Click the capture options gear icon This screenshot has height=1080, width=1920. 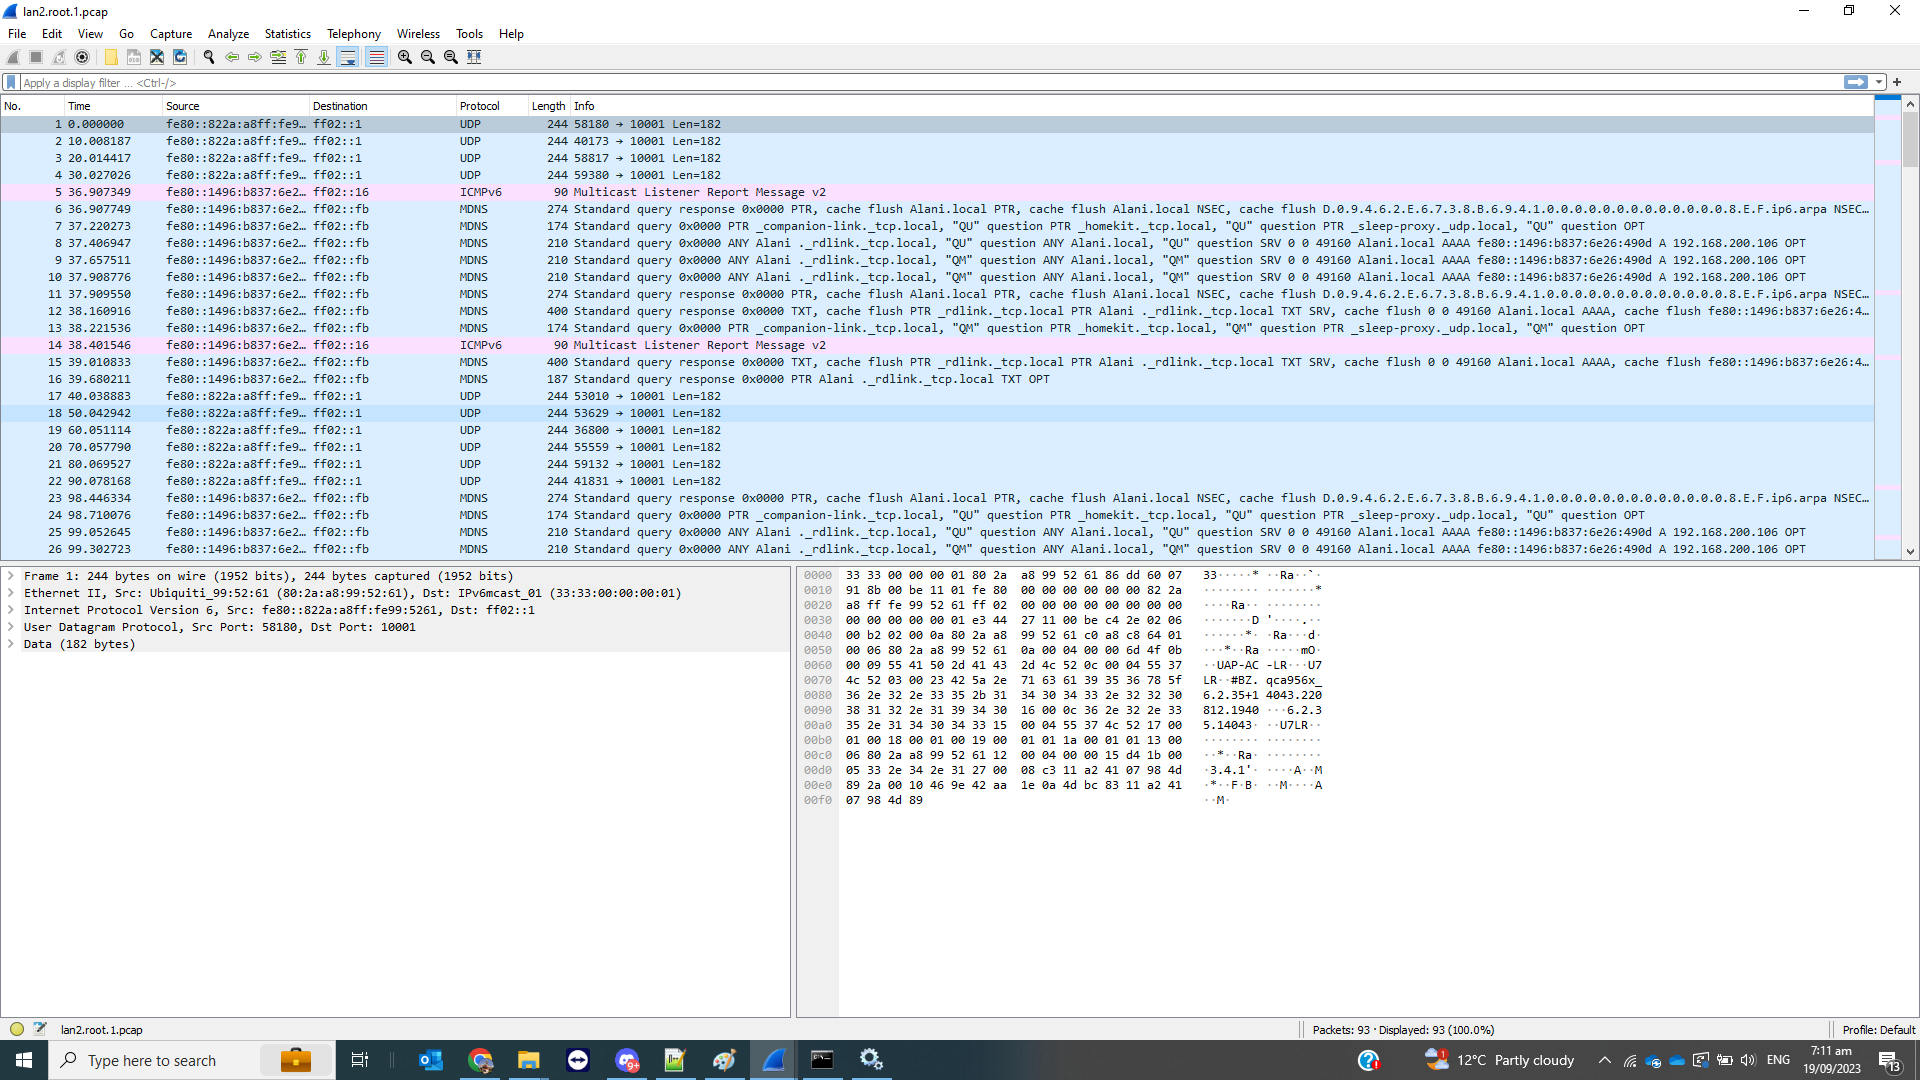[82, 57]
